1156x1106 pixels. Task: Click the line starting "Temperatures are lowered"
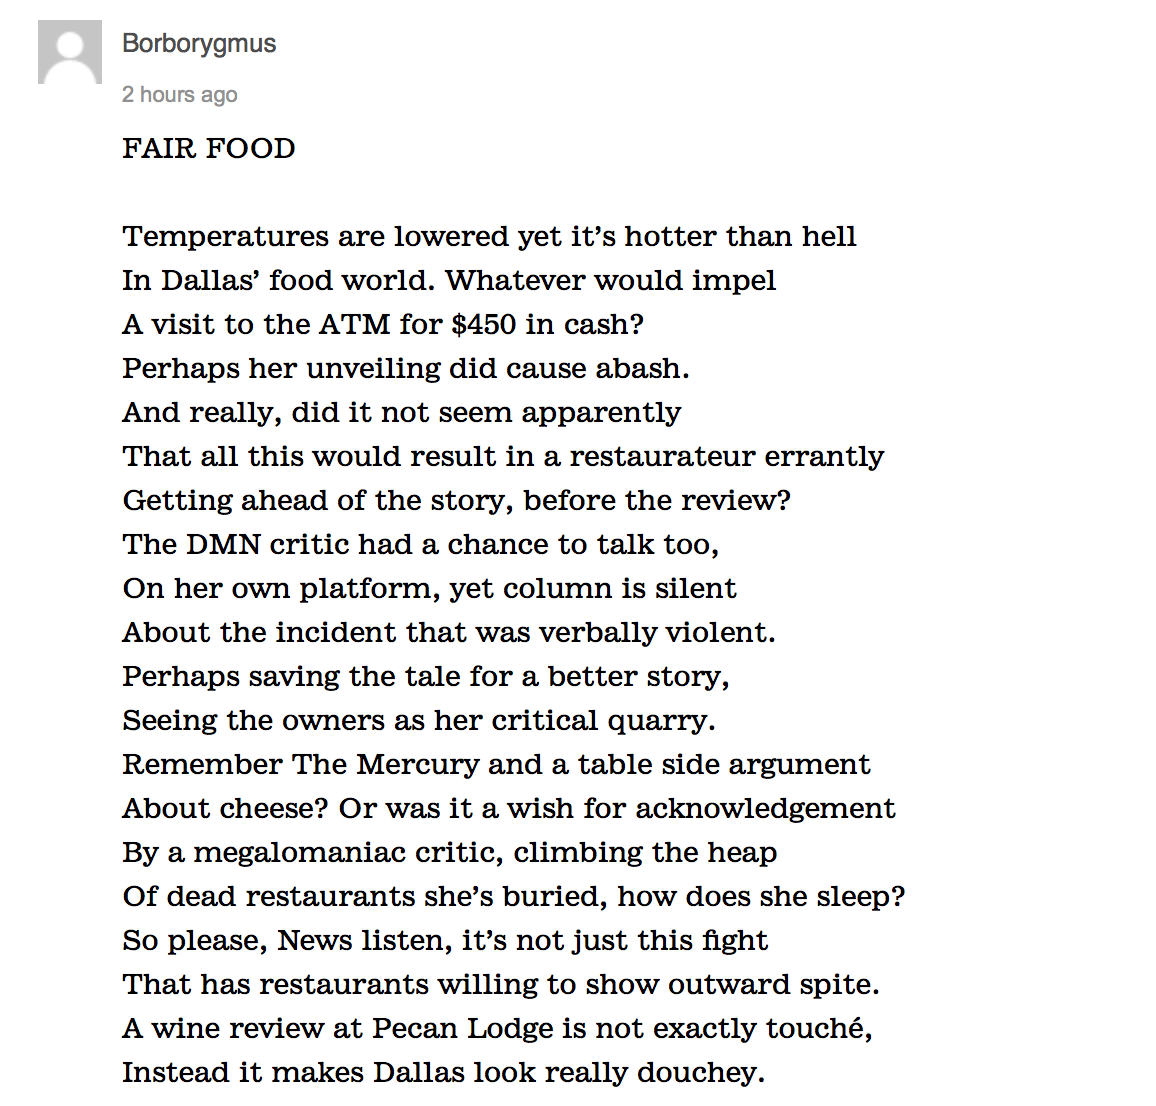489,237
